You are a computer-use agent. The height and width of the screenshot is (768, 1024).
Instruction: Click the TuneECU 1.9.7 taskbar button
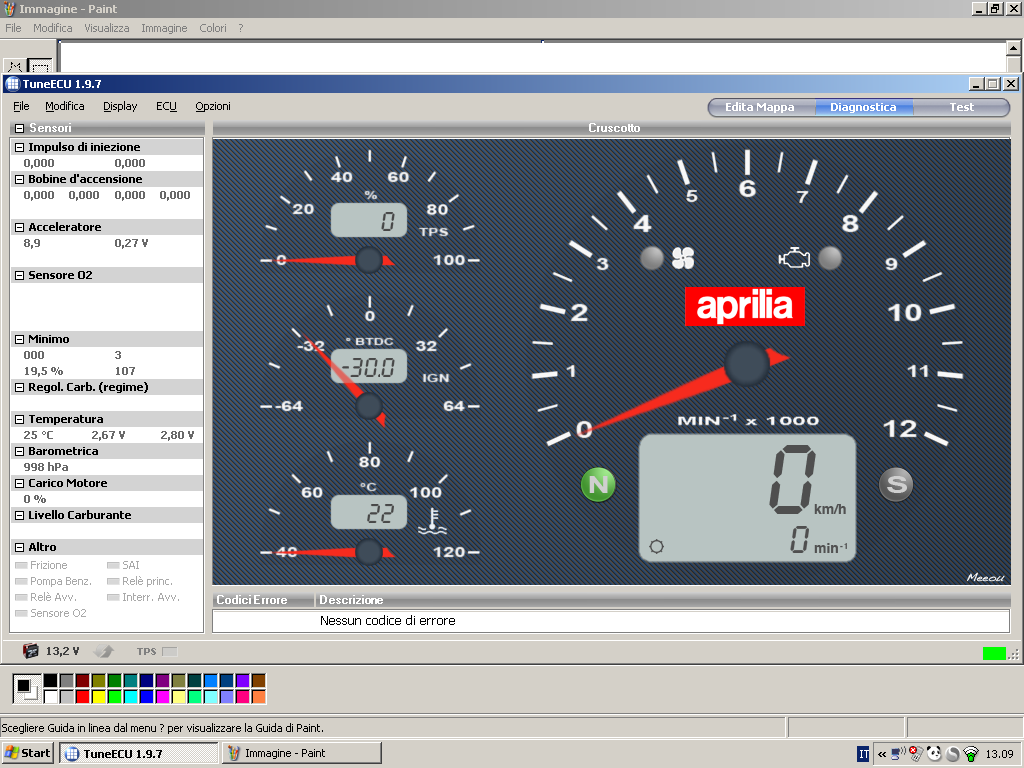point(139,754)
